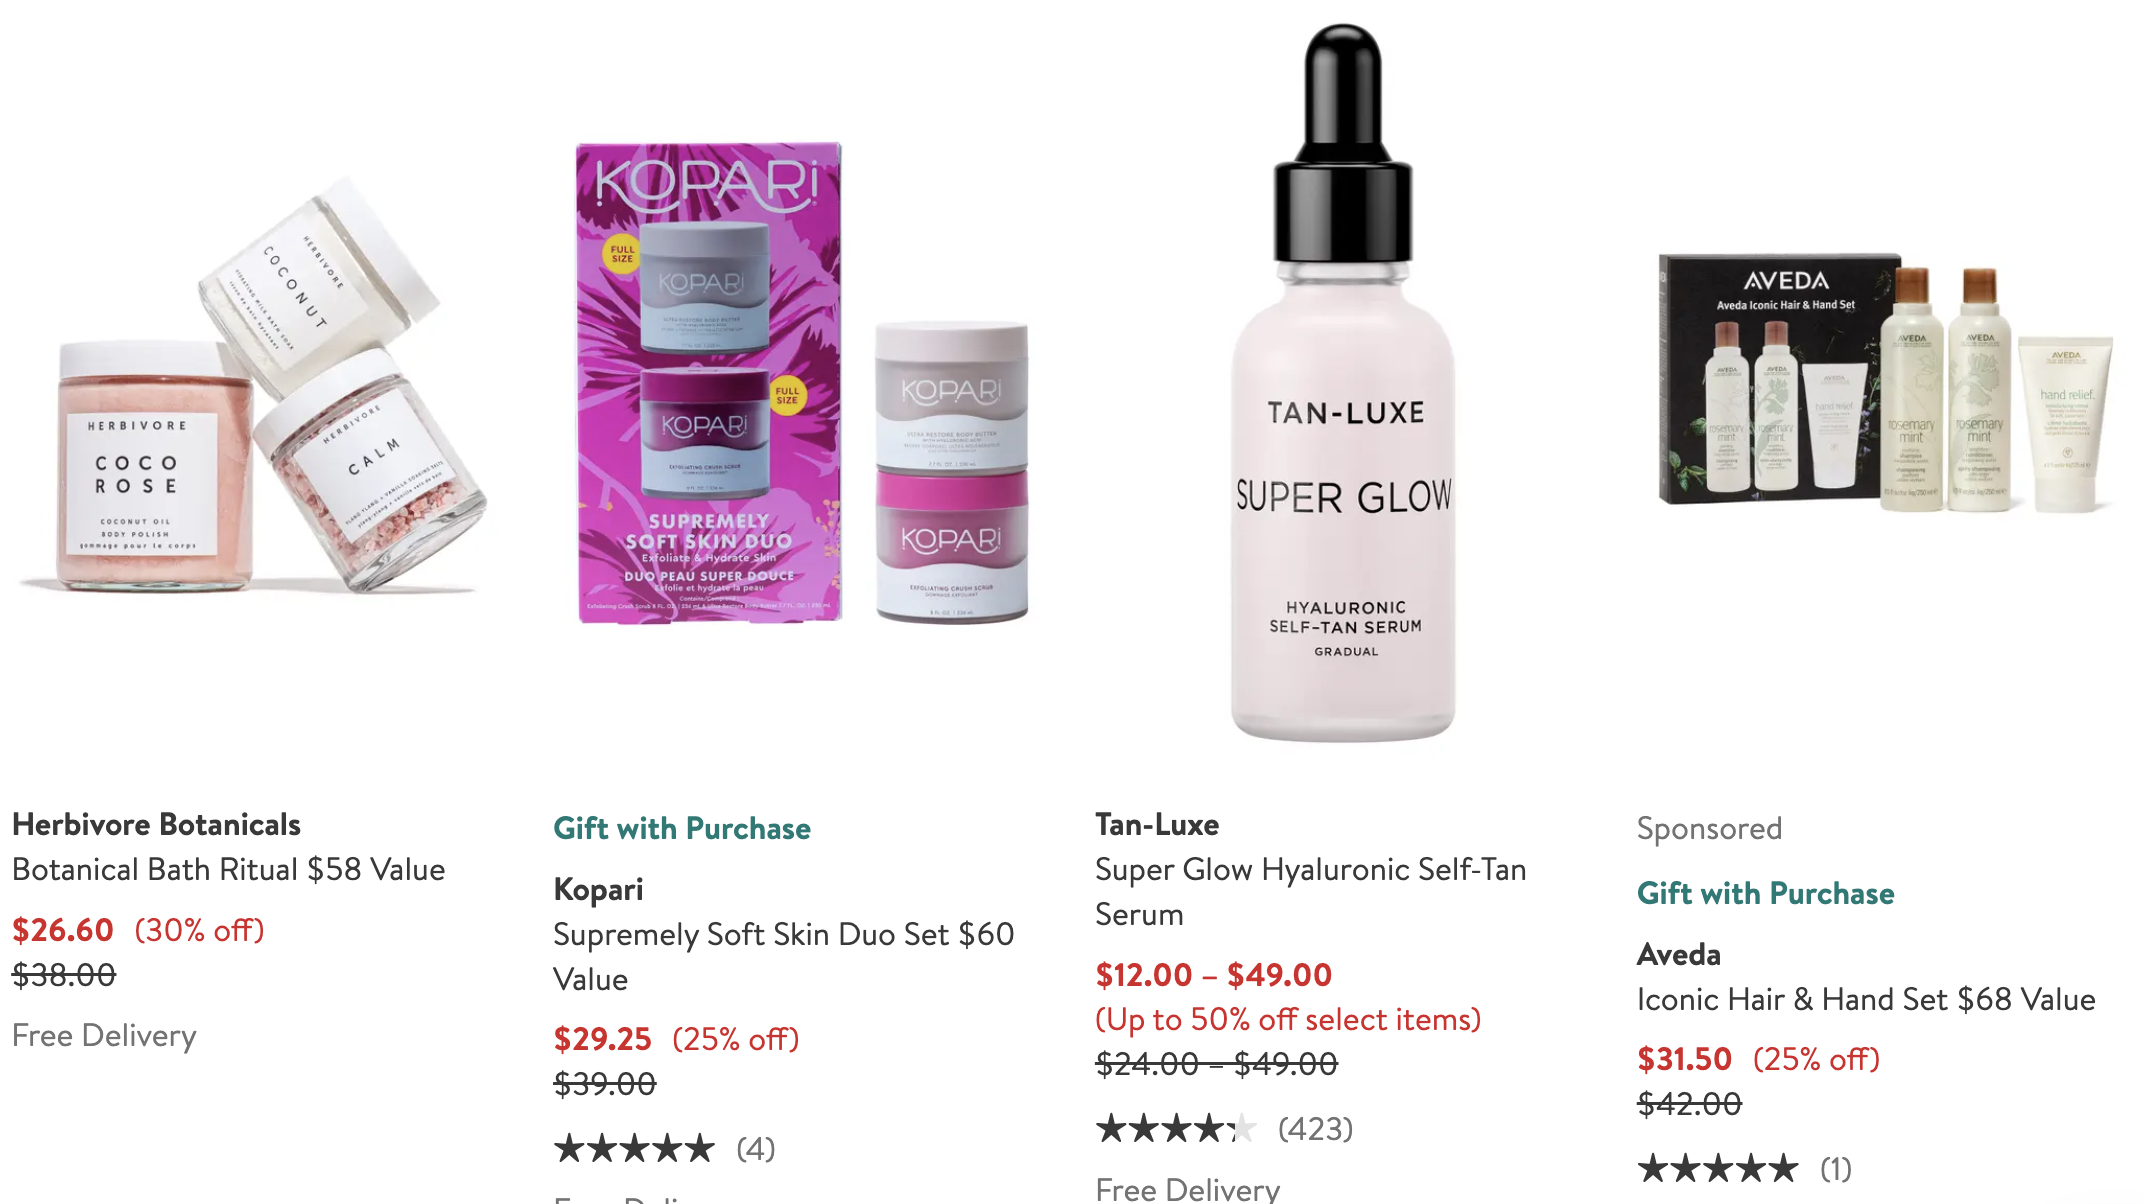Click Aveda's Gift with Purchase label
Image resolution: width=2144 pixels, height=1204 pixels.
tap(1765, 893)
